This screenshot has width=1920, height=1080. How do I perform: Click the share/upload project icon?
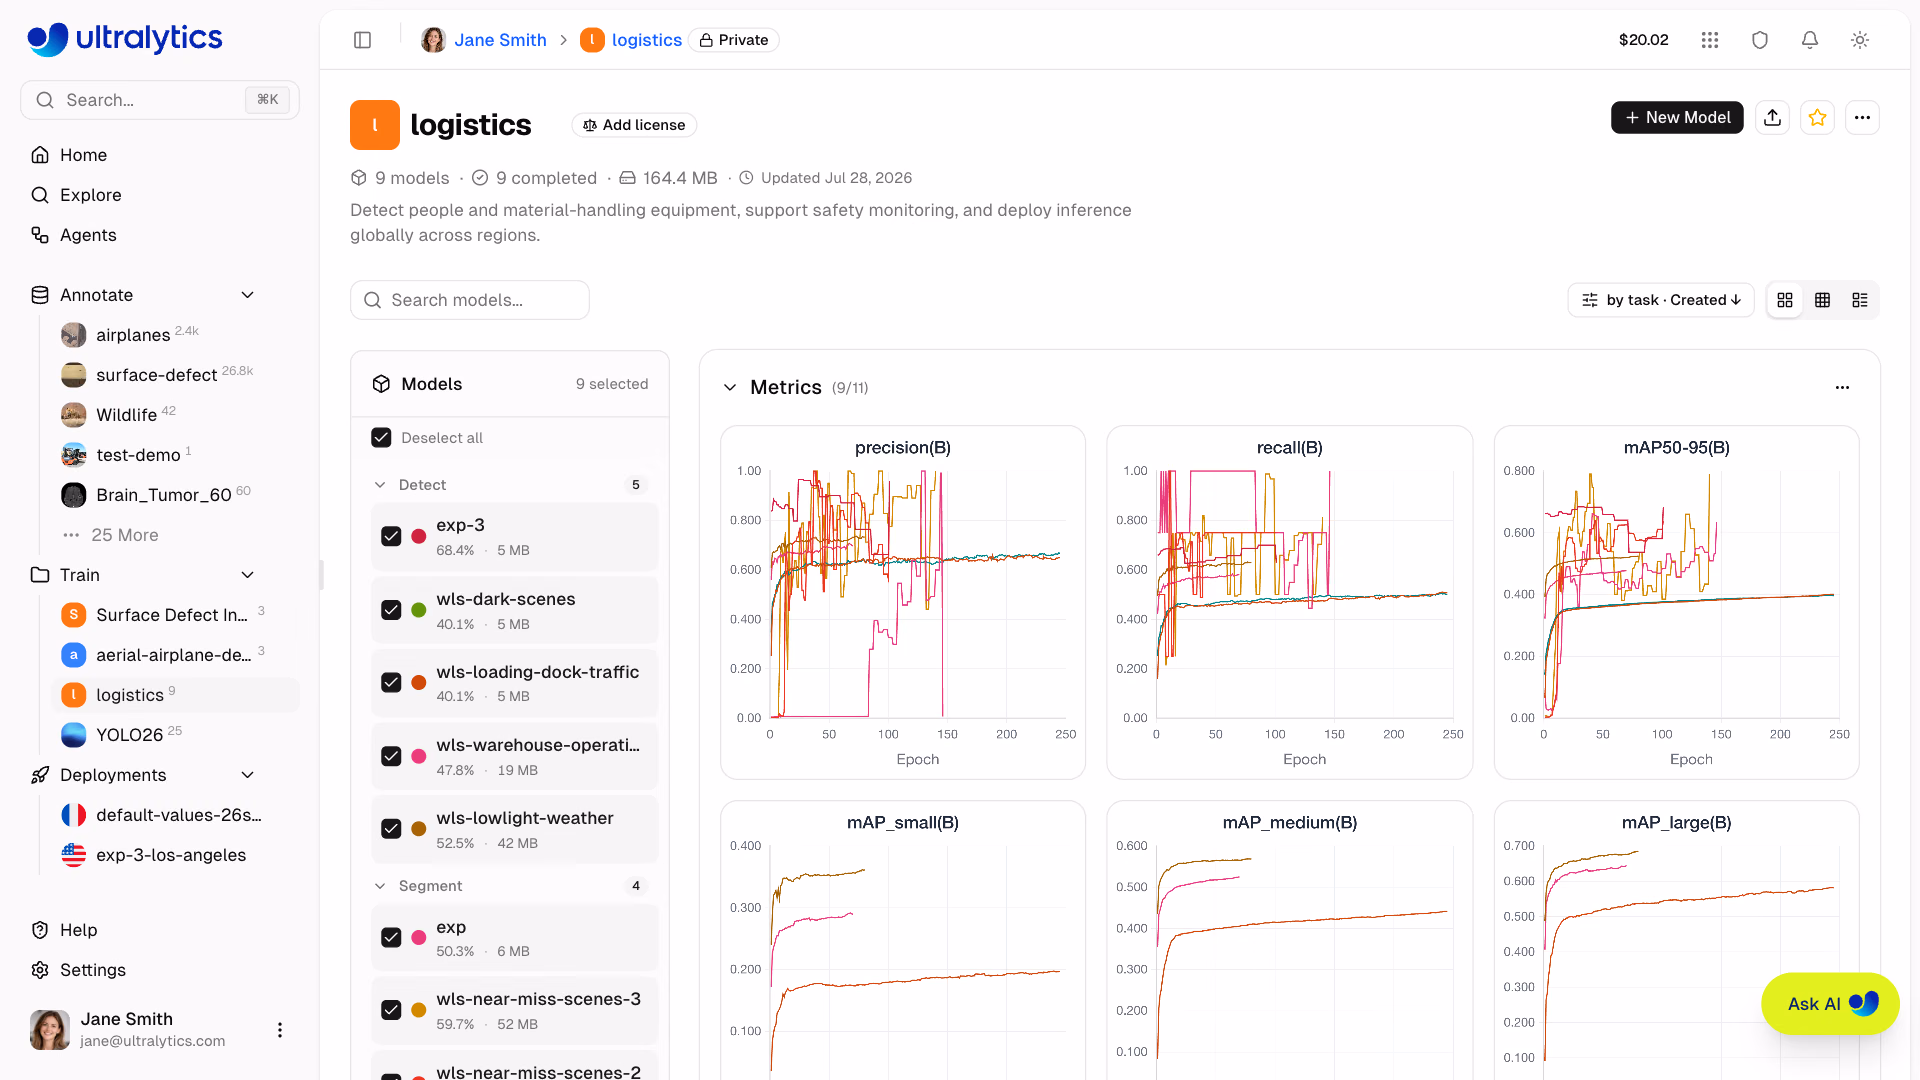point(1773,117)
